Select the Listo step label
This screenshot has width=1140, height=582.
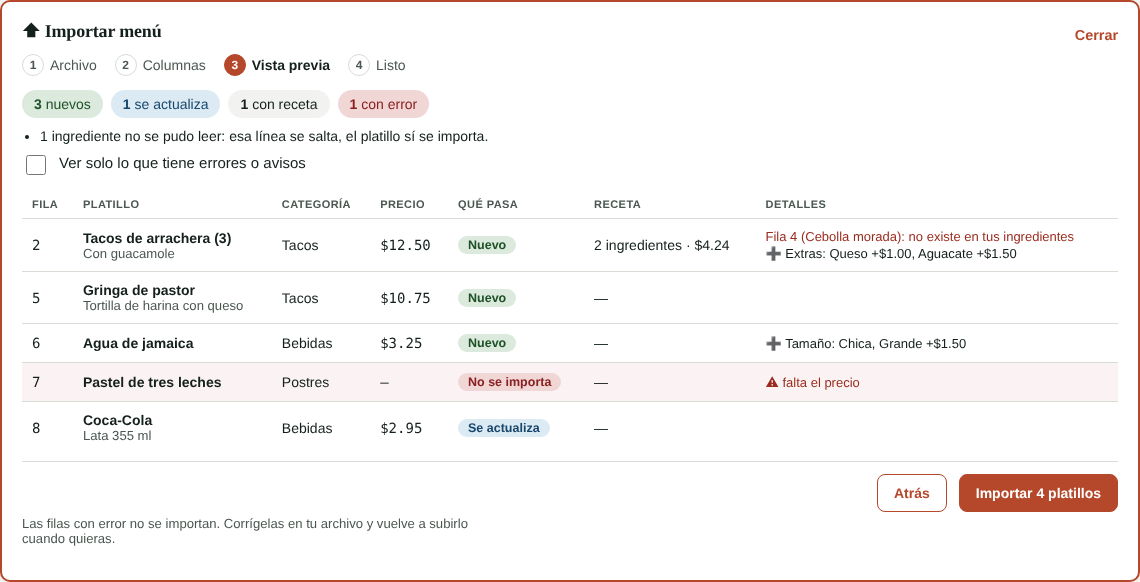(390, 65)
